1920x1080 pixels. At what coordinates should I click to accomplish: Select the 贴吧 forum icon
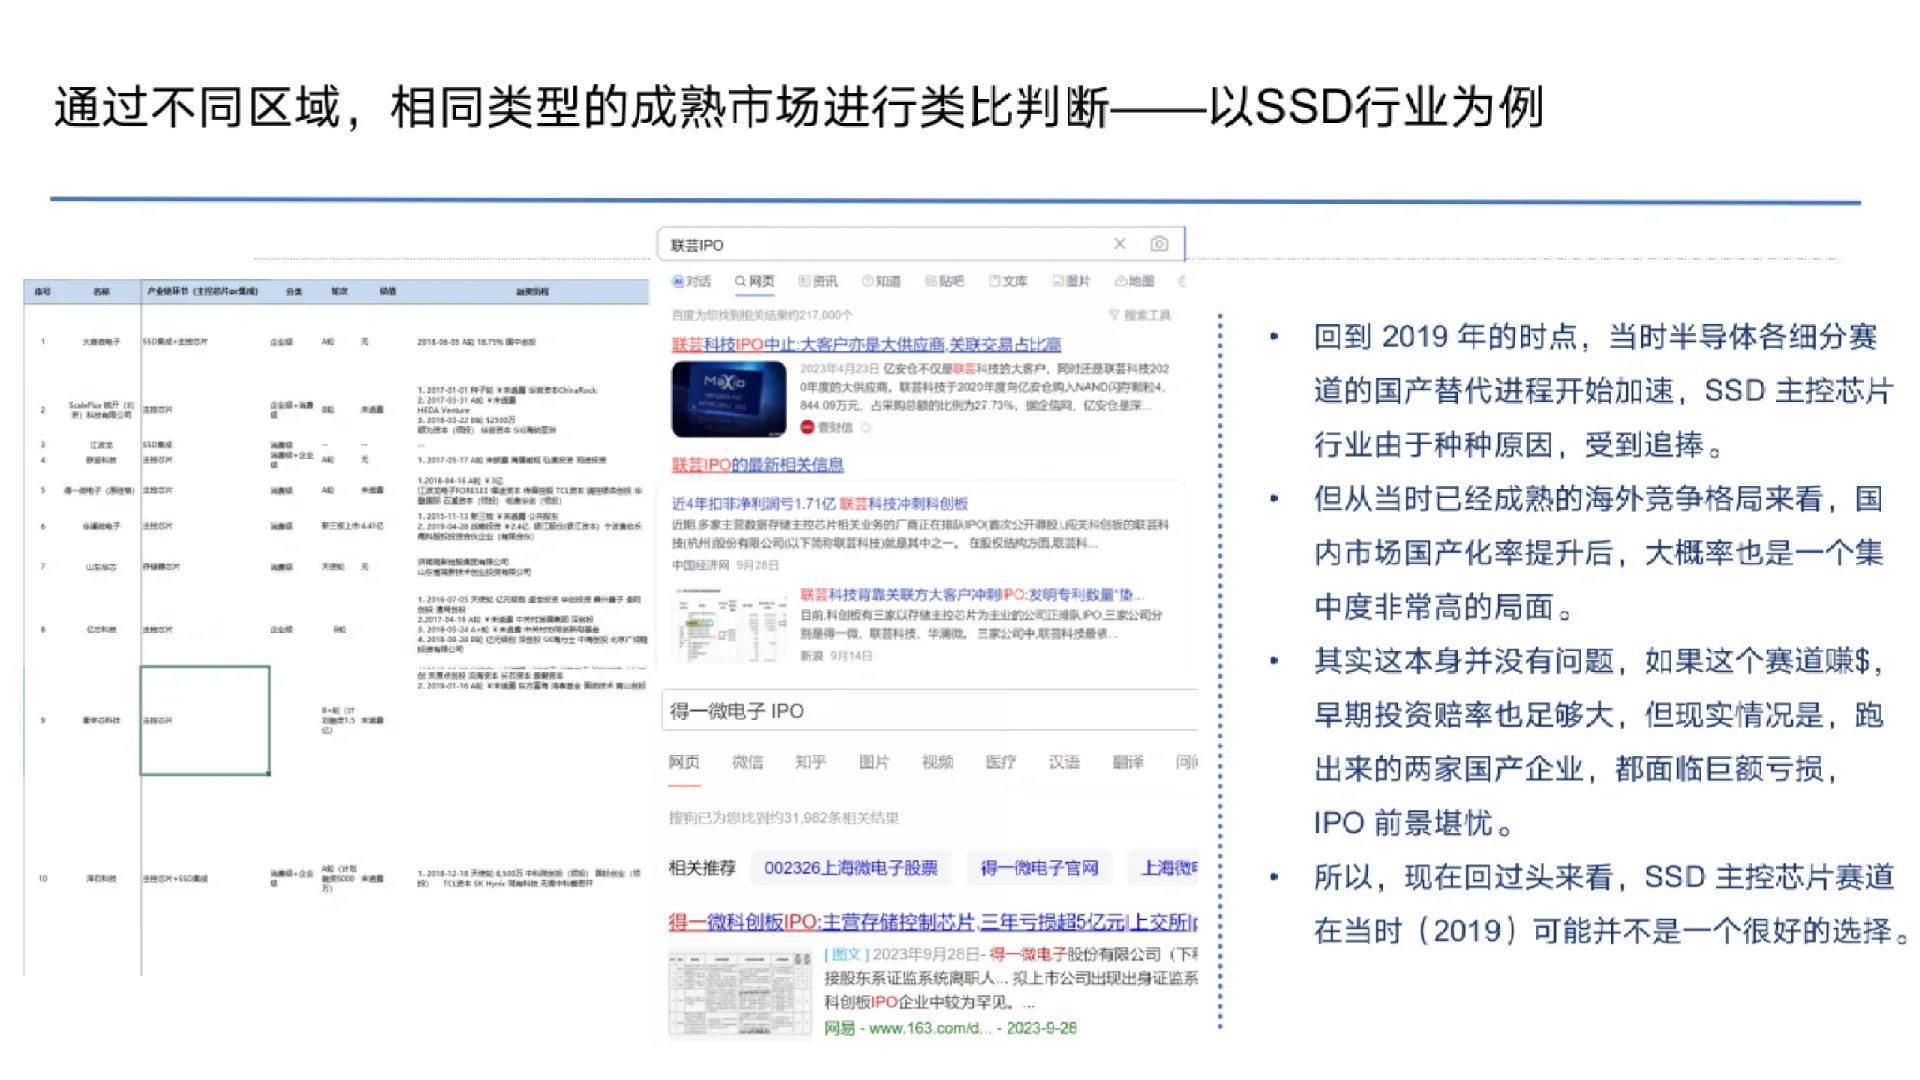(x=944, y=281)
